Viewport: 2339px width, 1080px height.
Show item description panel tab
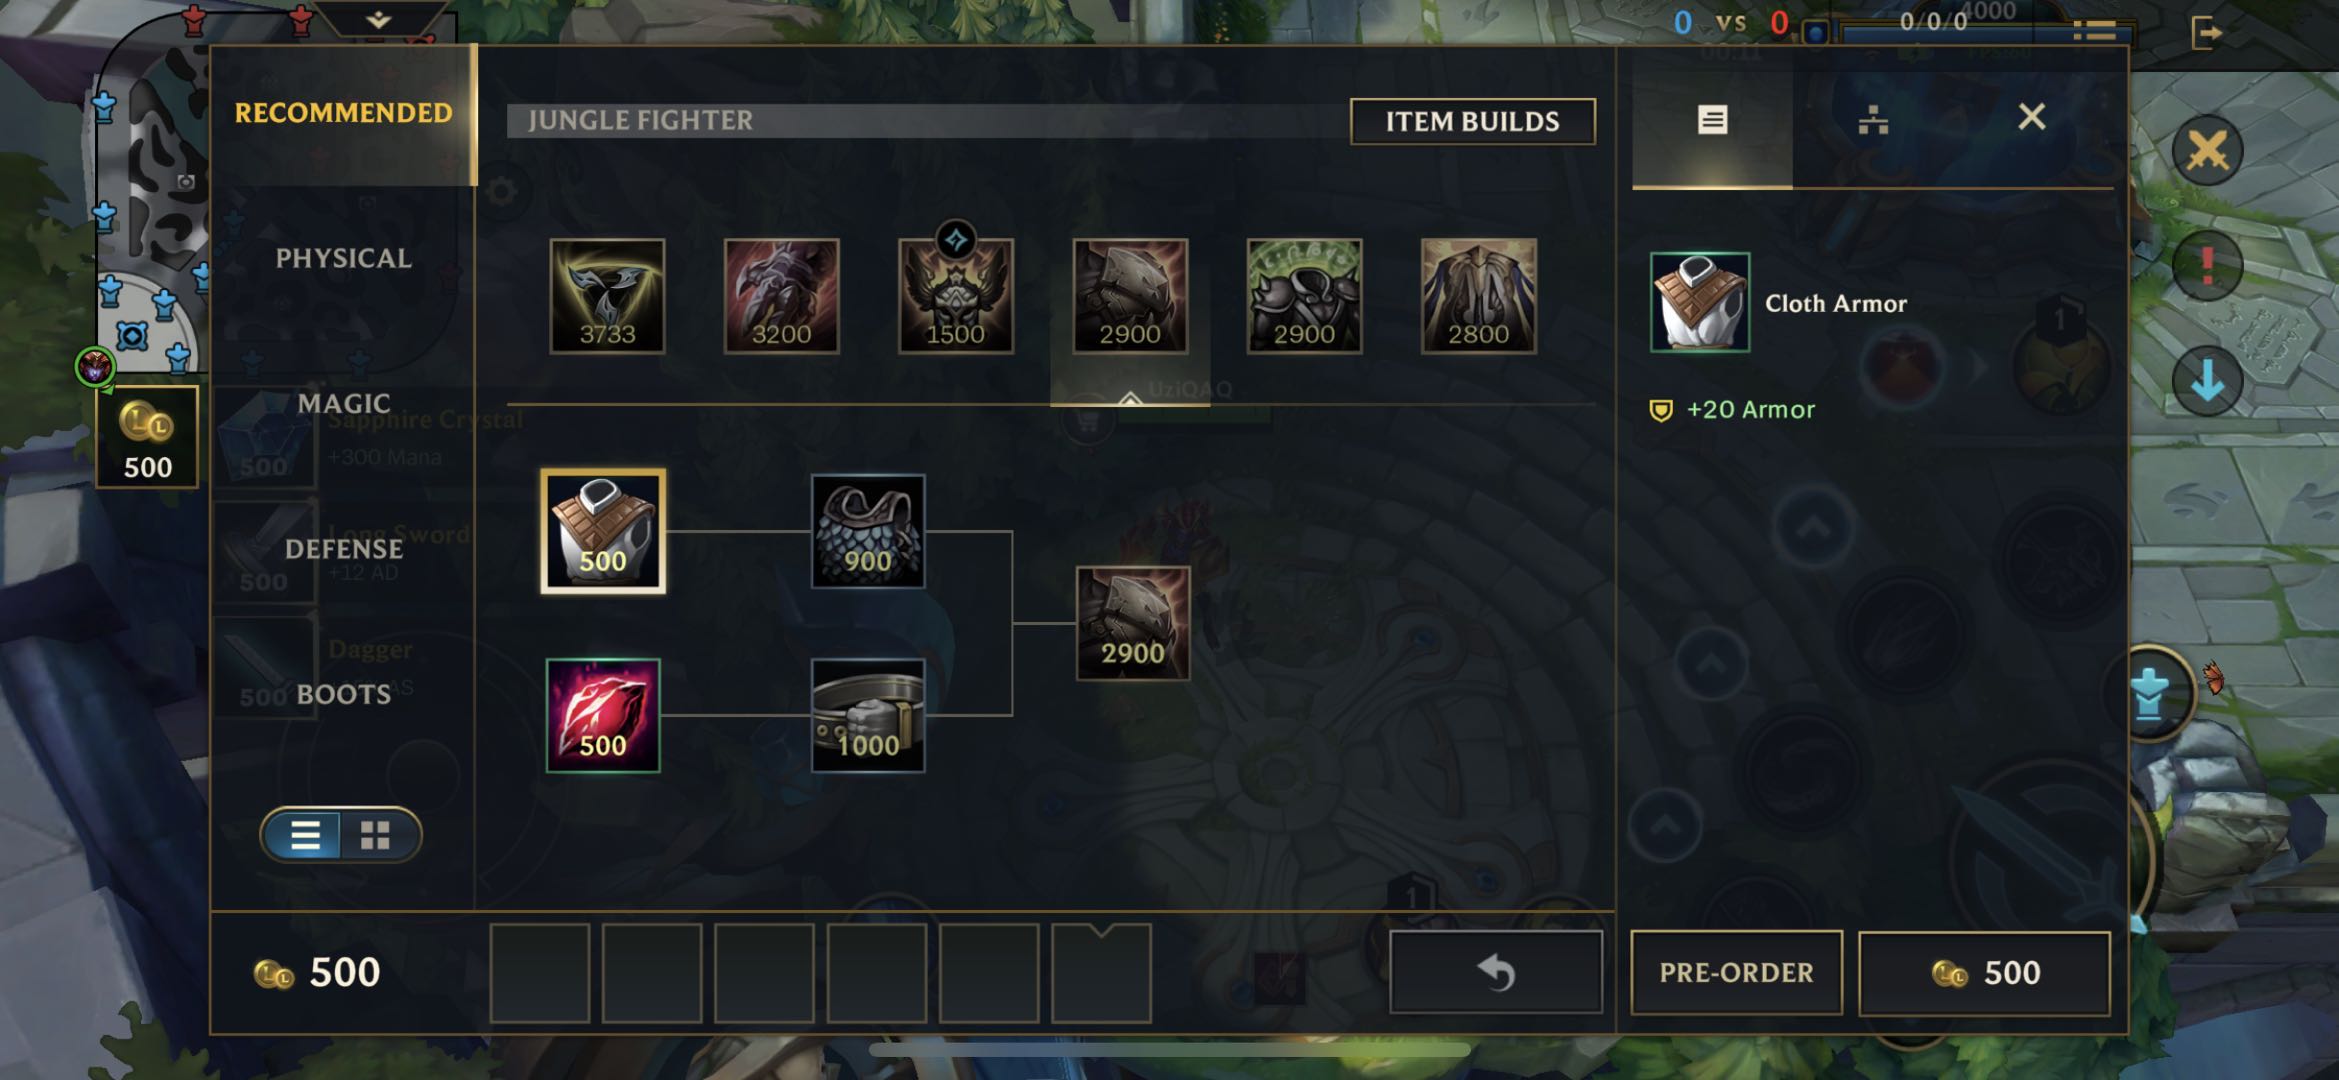click(x=1712, y=120)
